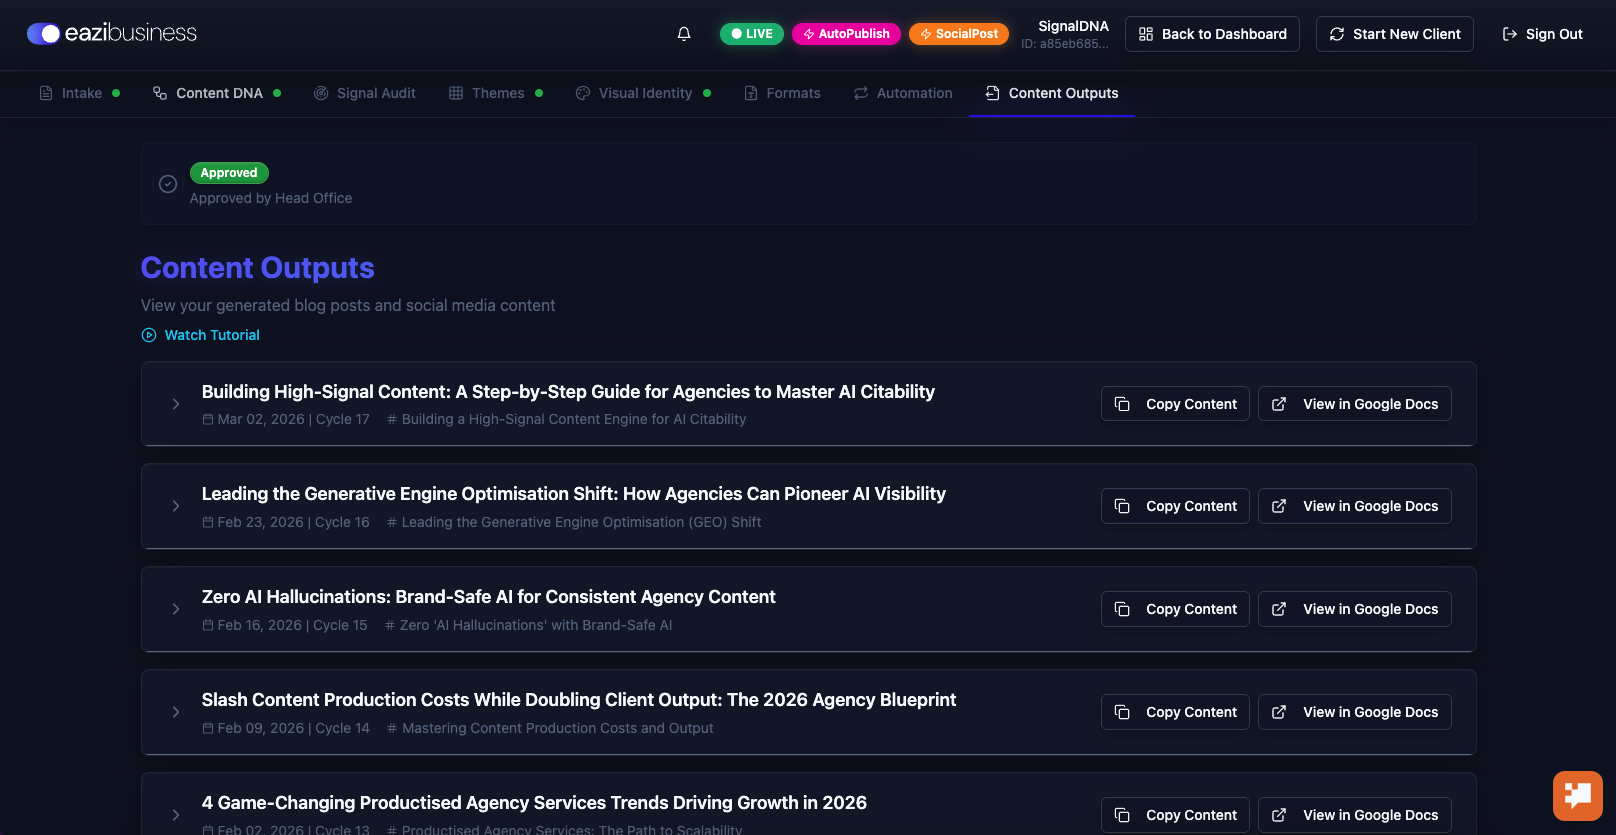Open Cycle 16 post in Google Docs
This screenshot has height=835, width=1616.
[1355, 506]
